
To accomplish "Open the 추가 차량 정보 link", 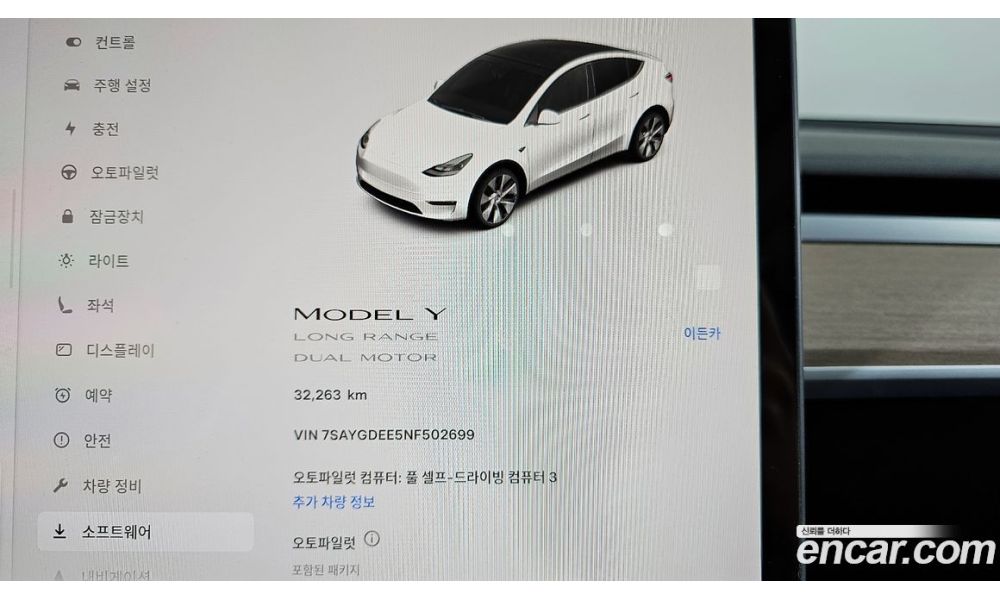I will [x=334, y=502].
